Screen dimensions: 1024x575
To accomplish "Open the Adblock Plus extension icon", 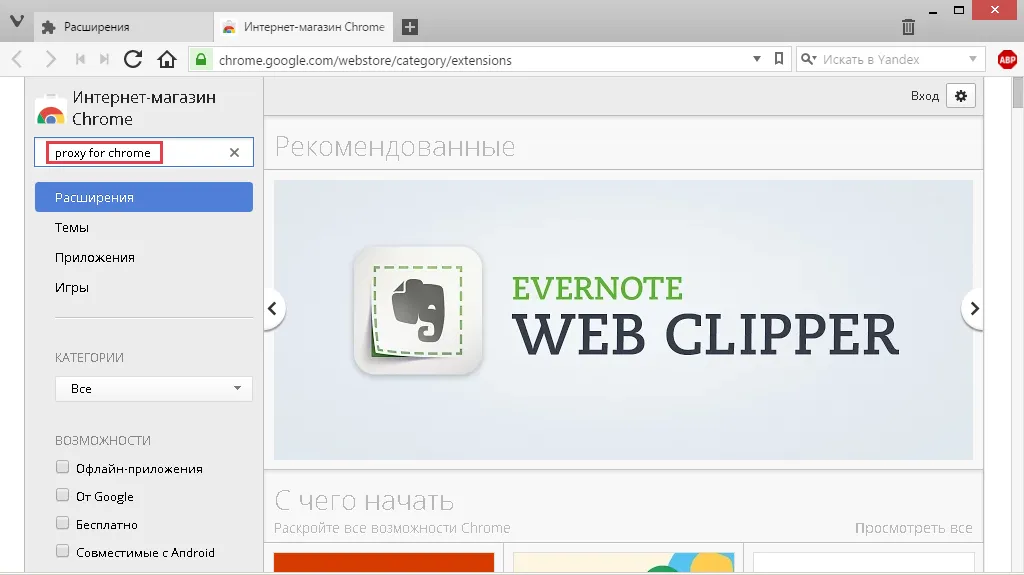I will pyautogui.click(x=1008, y=59).
